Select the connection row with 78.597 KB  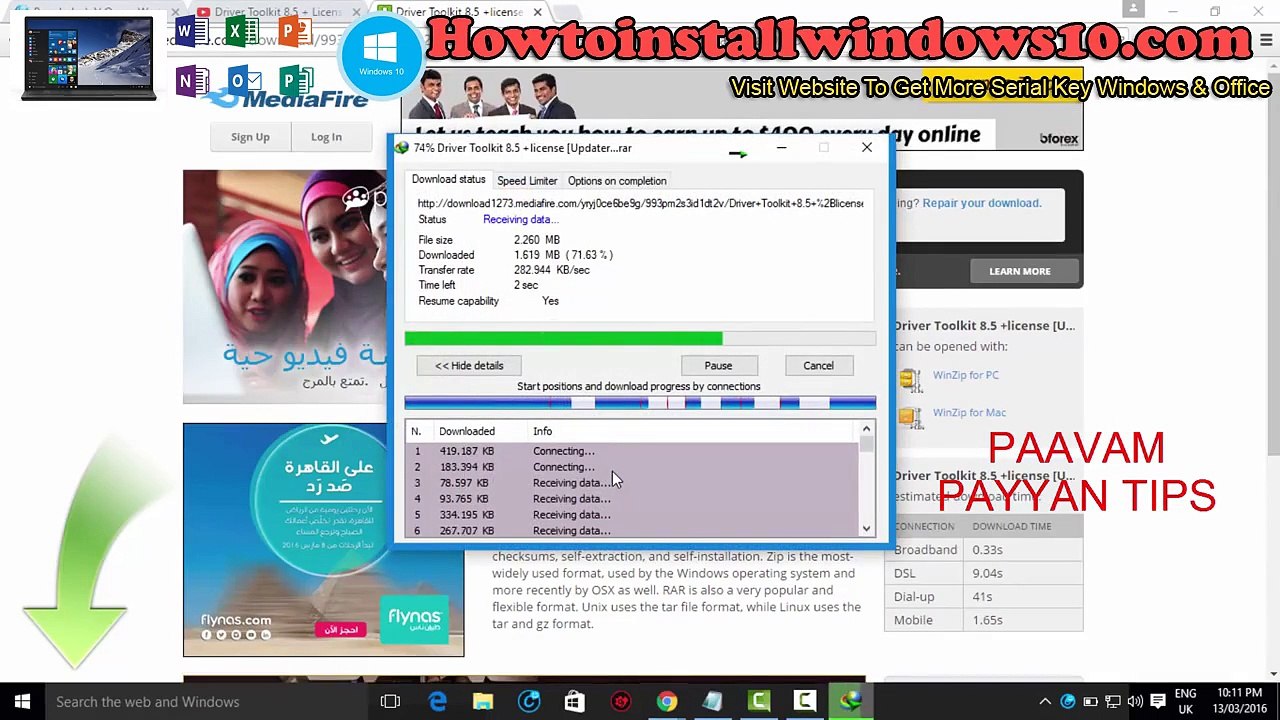click(632, 483)
